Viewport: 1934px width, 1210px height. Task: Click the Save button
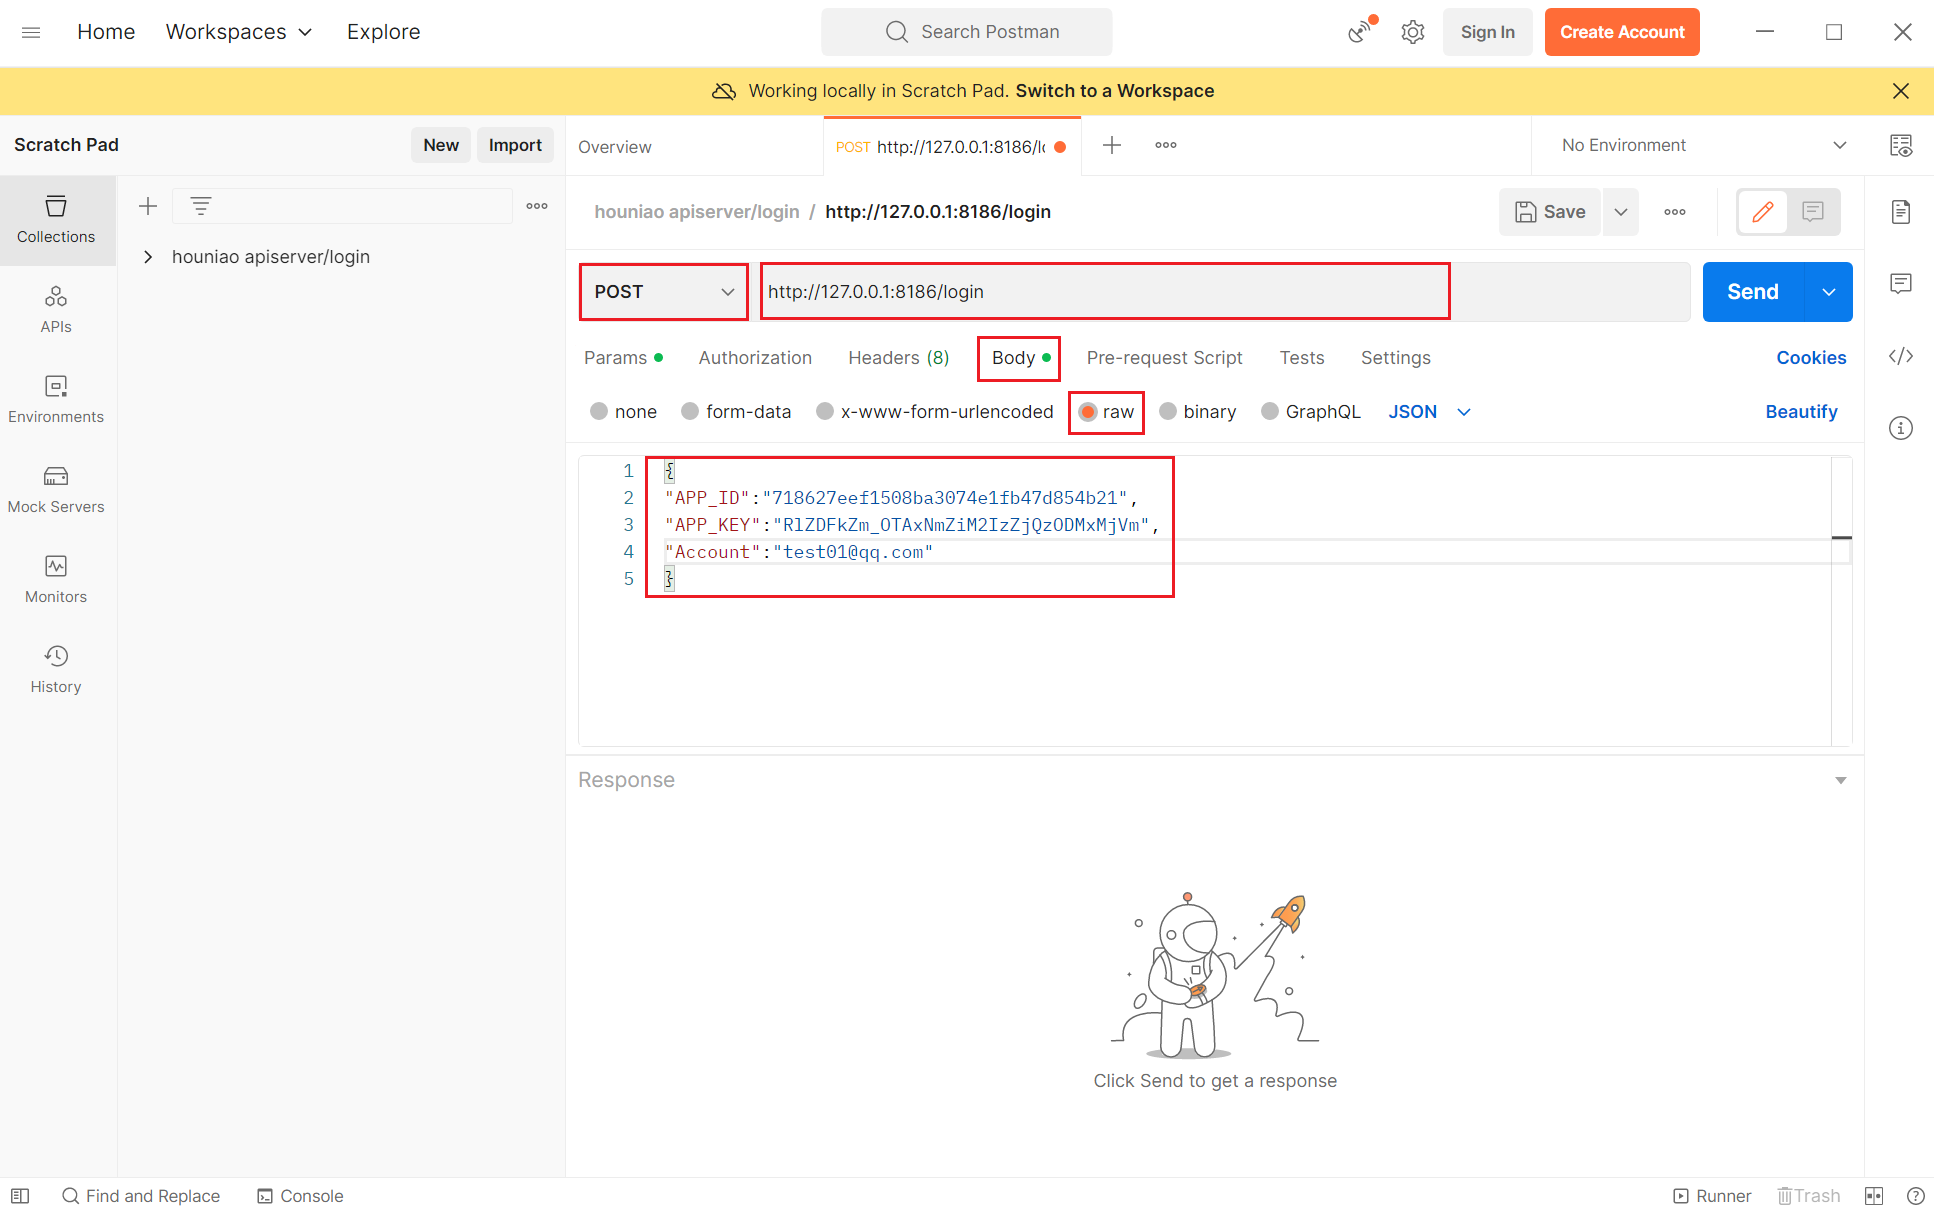click(1550, 212)
